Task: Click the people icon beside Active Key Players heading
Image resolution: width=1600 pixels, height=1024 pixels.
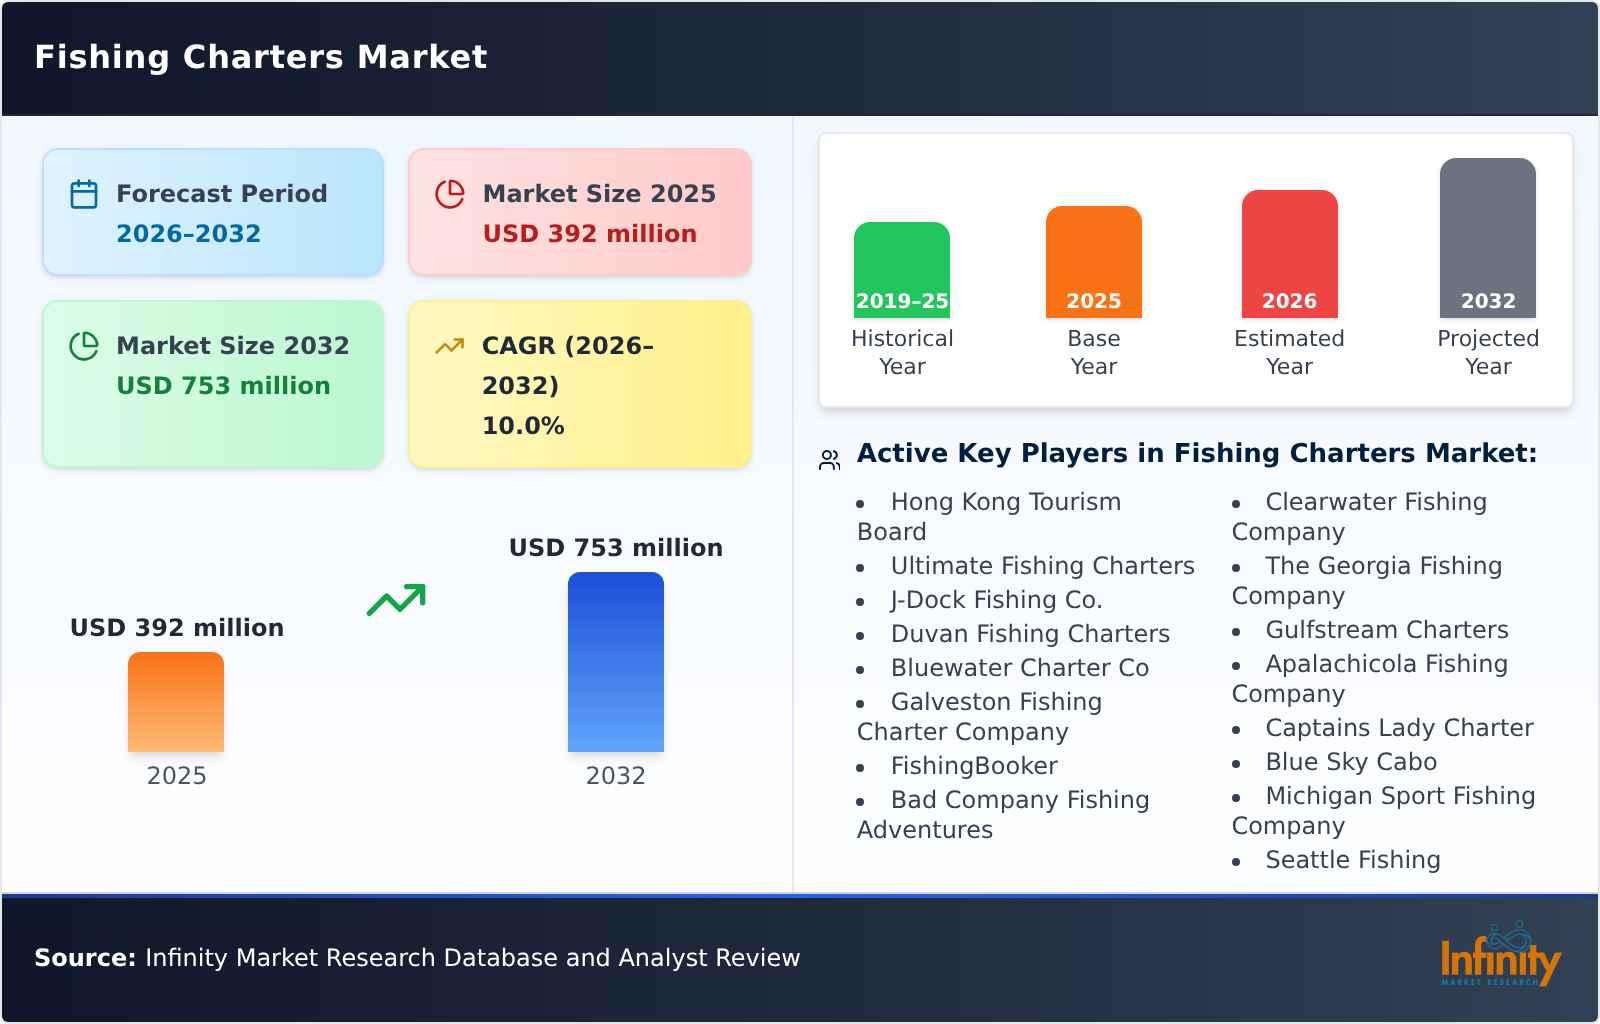Action: pyautogui.click(x=830, y=460)
